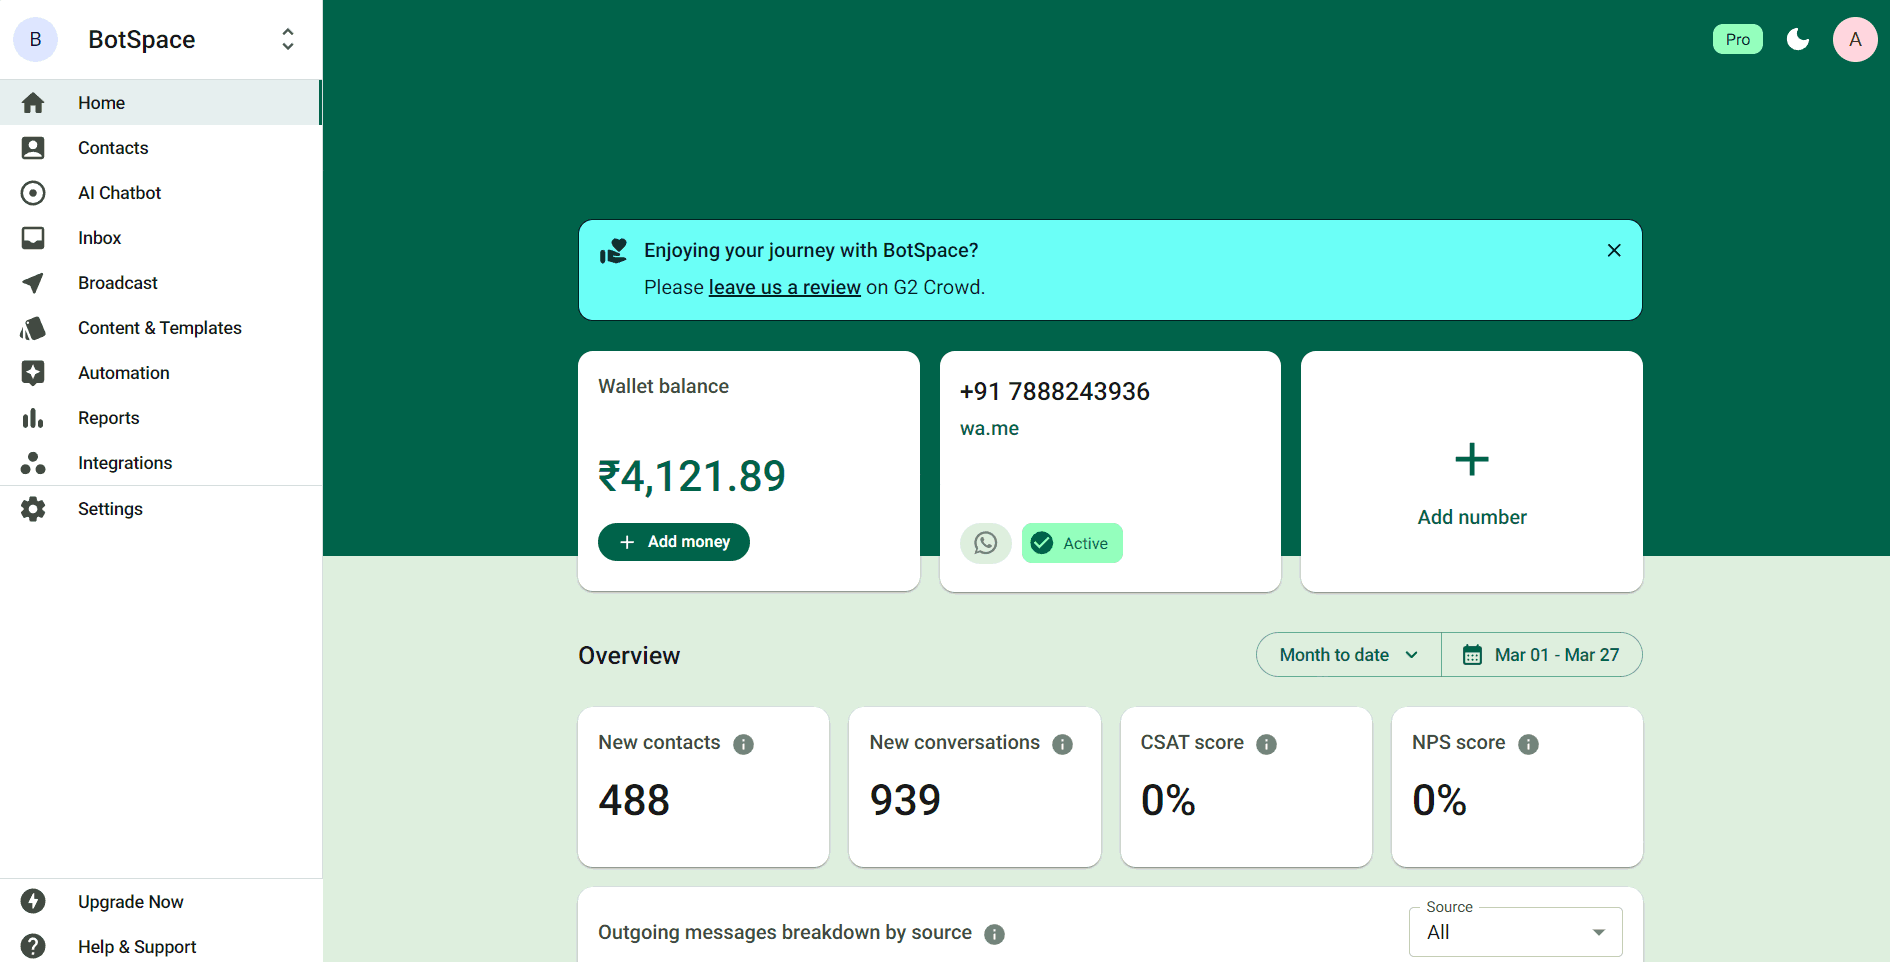Viewport: 1890px width, 962px height.
Task: Select Broadcast in the sidebar
Action: coord(161,283)
